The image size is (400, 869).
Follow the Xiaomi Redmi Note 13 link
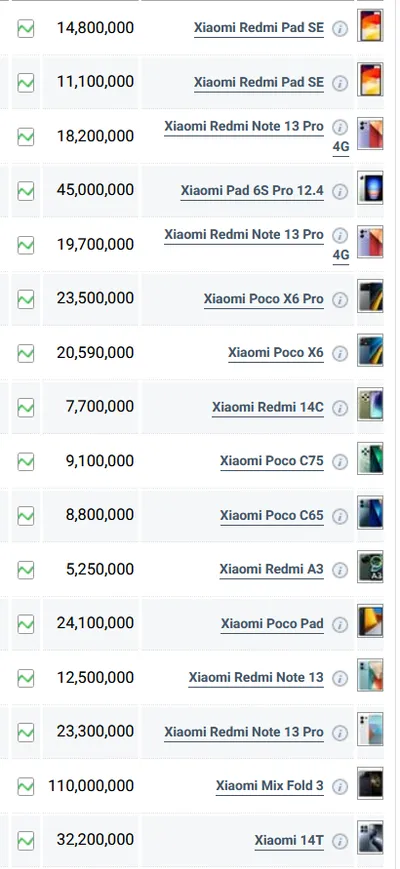[x=256, y=678]
